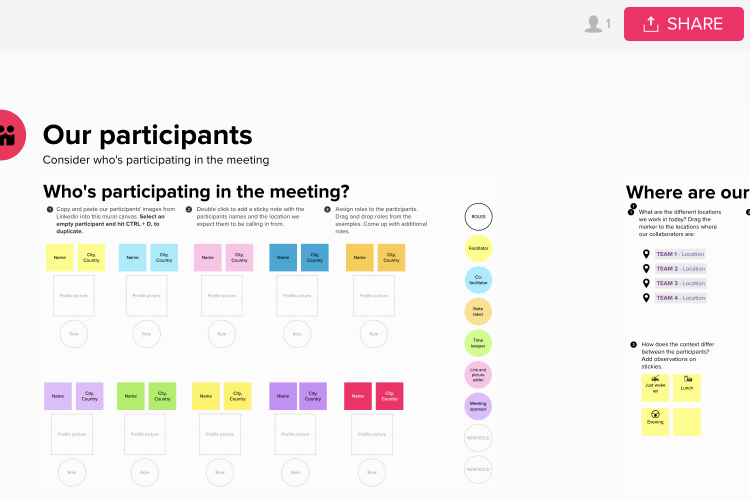This screenshot has width=750, height=500.
Task: Click the TEAM 3 - Location label
Action: coord(681,283)
